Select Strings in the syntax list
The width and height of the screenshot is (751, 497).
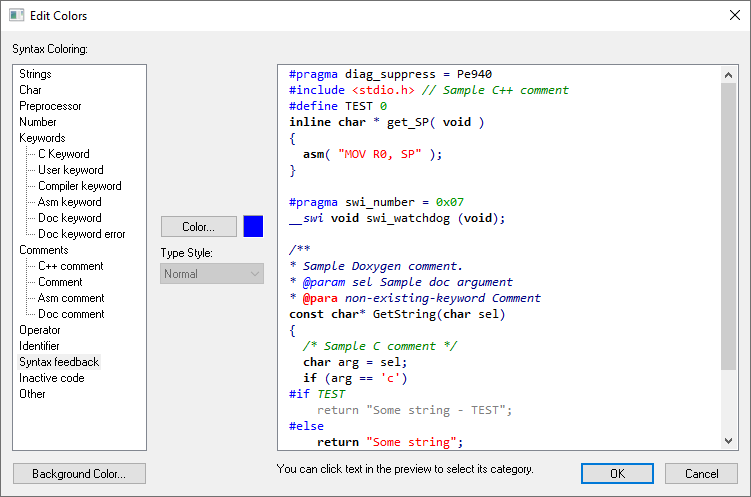pos(35,74)
